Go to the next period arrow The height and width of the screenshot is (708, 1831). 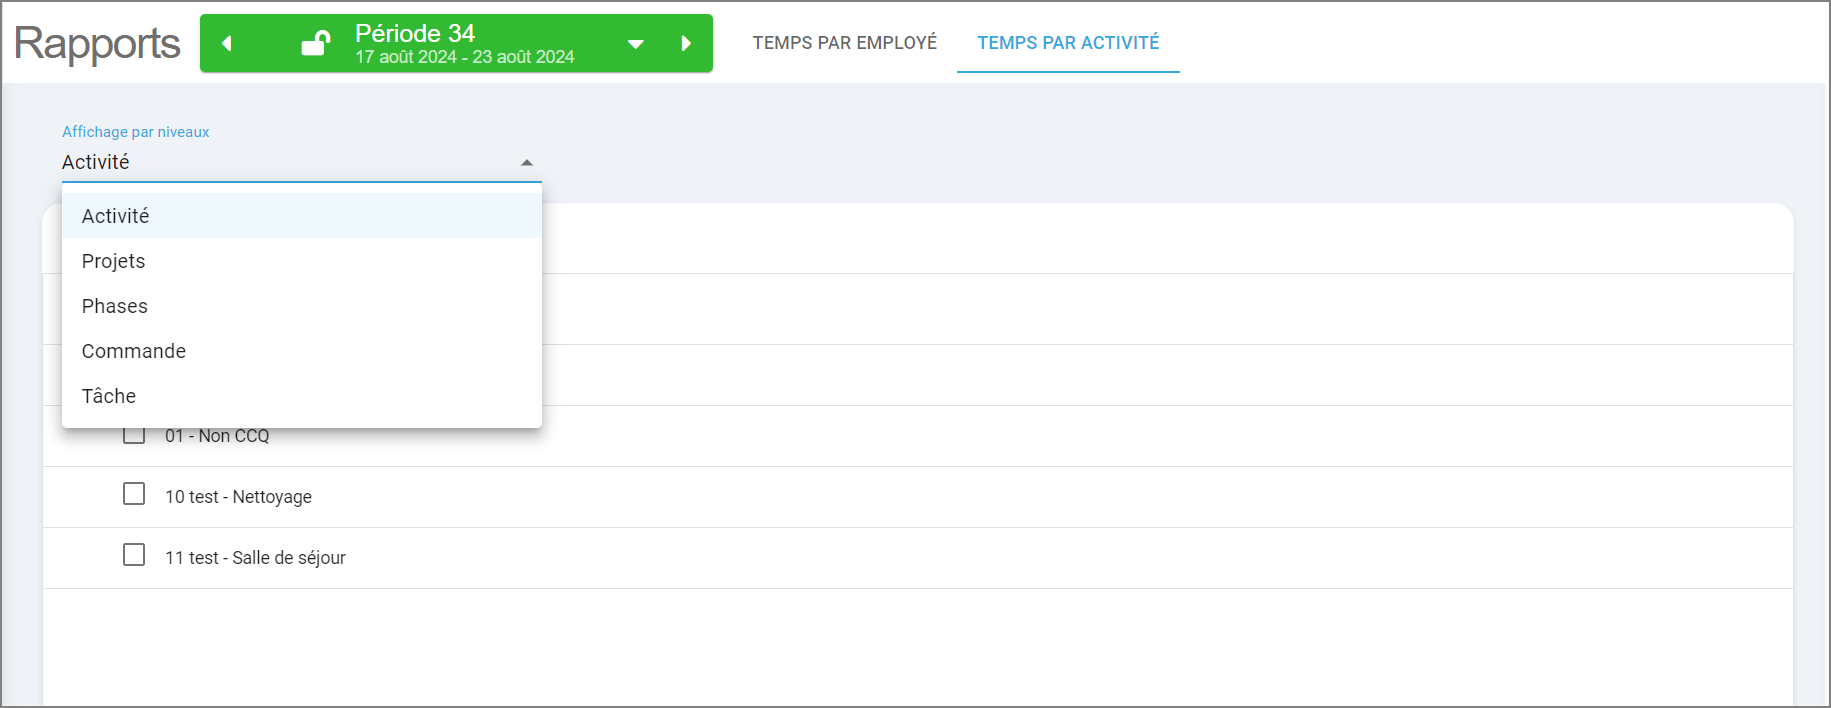click(686, 43)
